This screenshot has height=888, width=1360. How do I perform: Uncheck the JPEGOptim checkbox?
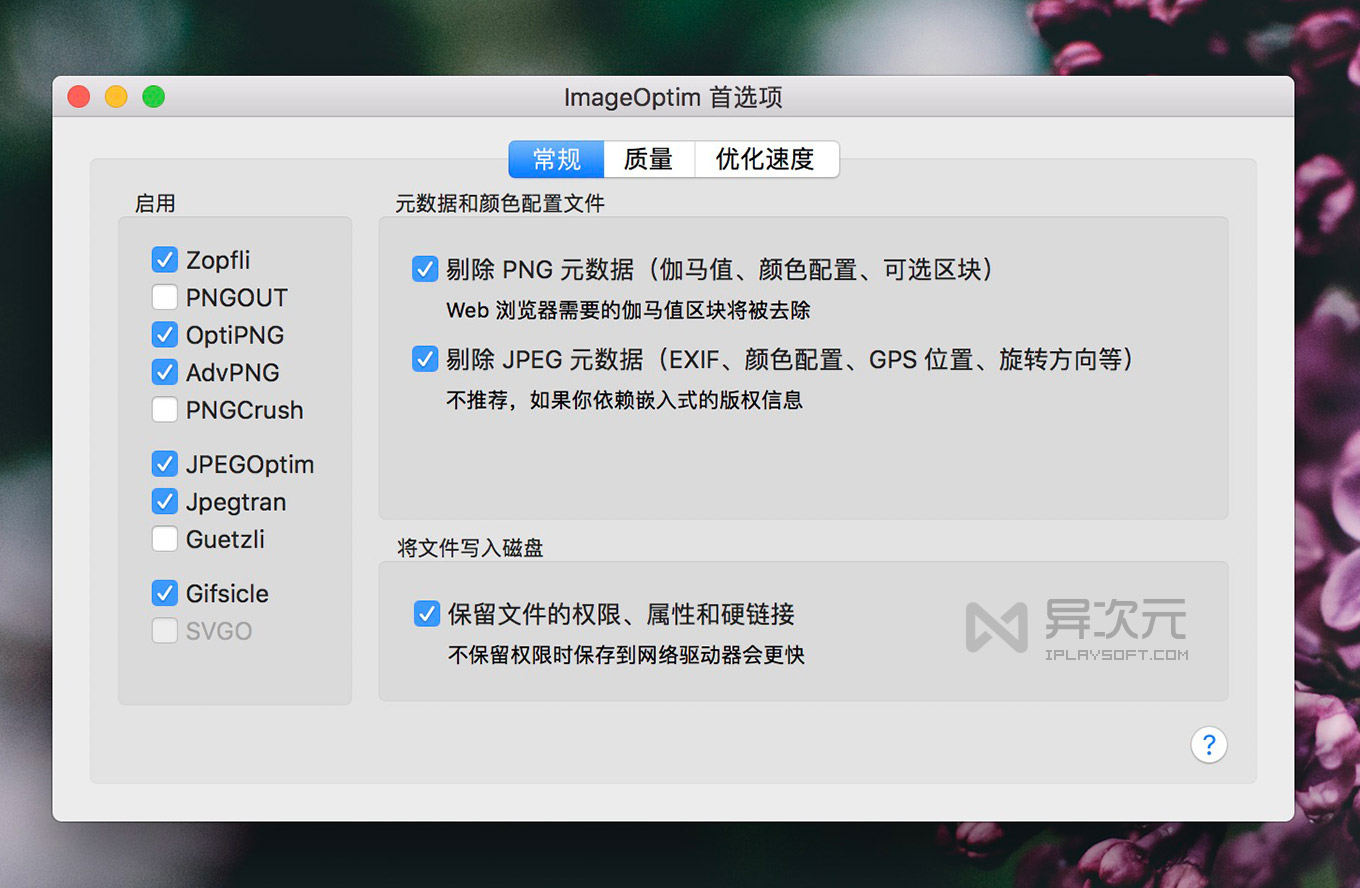pyautogui.click(x=165, y=464)
